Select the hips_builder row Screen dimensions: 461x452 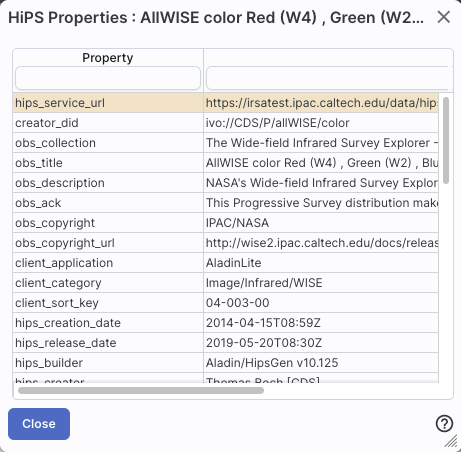pyautogui.click(x=226, y=363)
